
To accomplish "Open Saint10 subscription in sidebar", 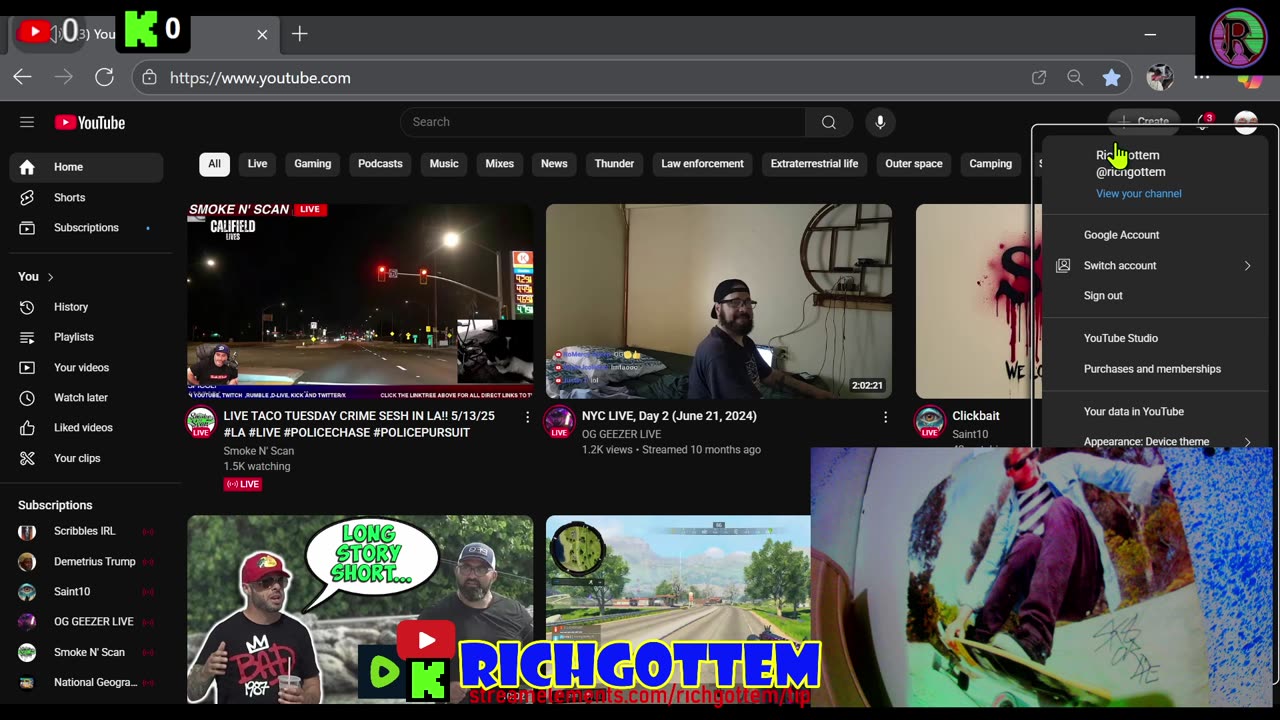I will [x=86, y=592].
